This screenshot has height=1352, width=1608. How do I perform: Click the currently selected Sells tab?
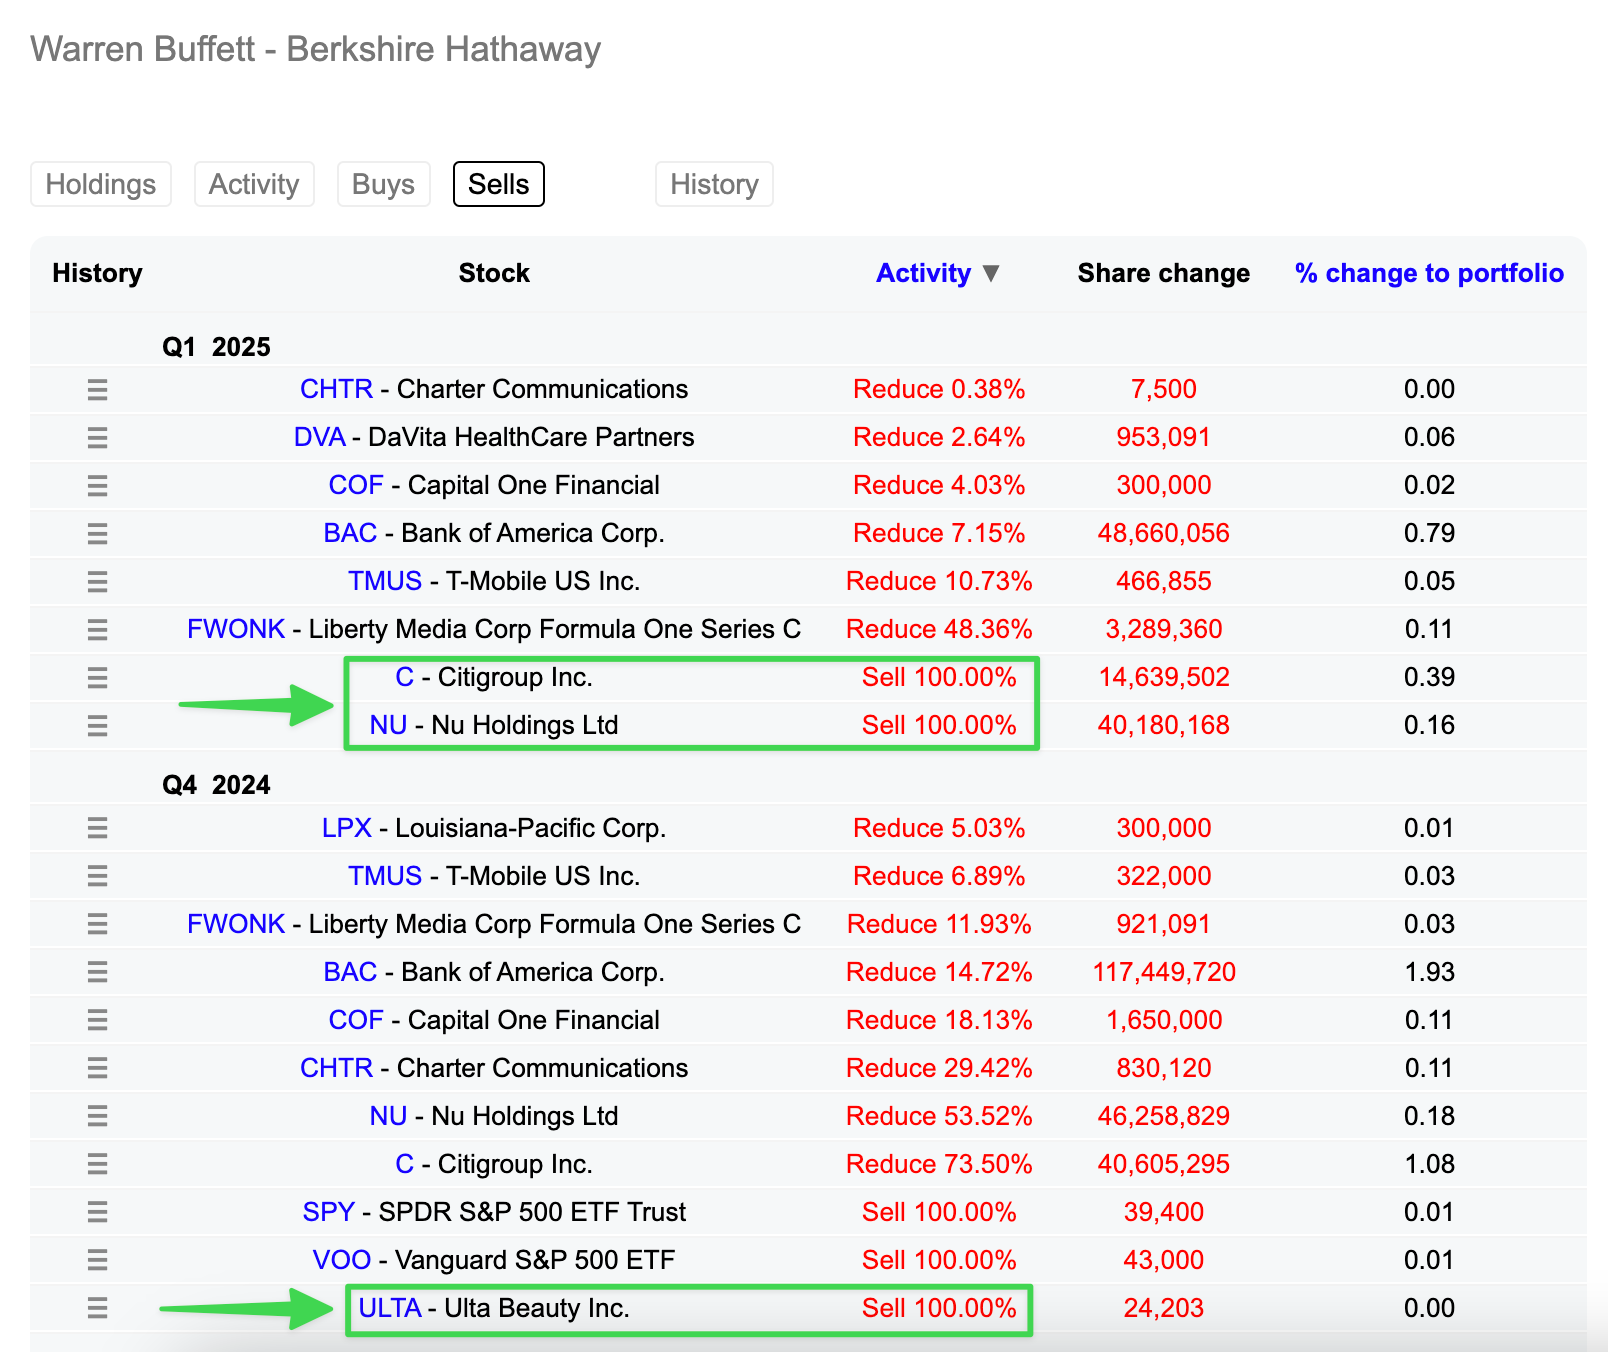498,184
